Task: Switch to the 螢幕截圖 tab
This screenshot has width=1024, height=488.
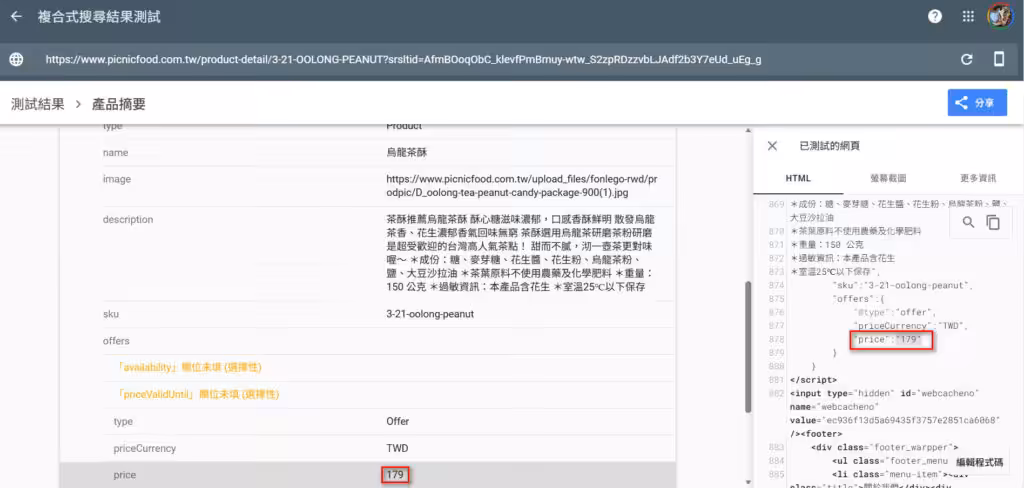Action: pyautogui.click(x=888, y=178)
